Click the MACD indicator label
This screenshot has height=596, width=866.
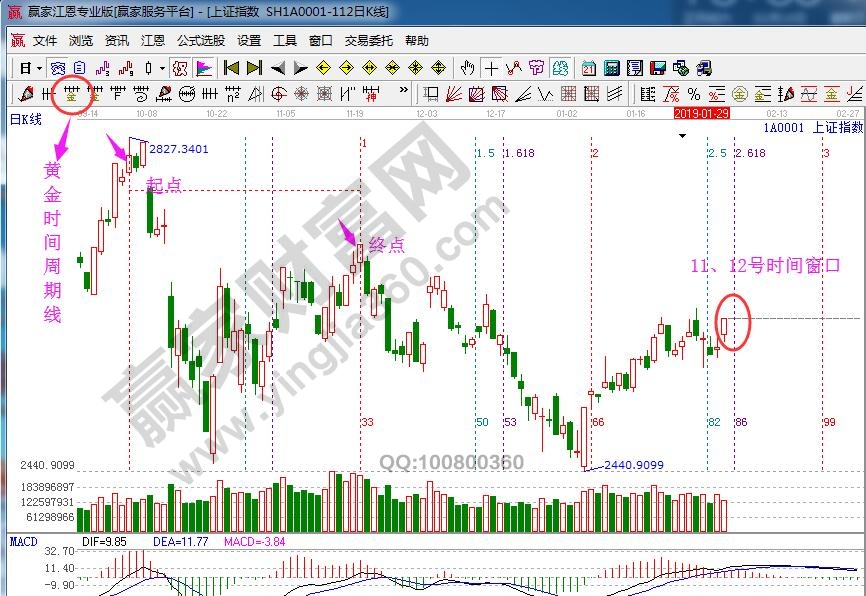tap(23, 541)
